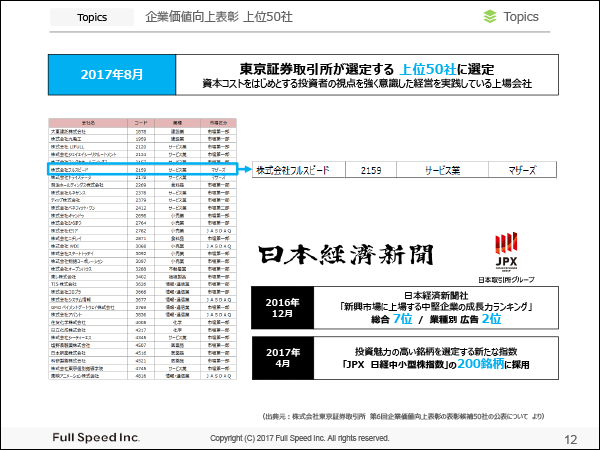600x450 pixels.
Task: Click code 2120 in the table
Action: point(141,147)
